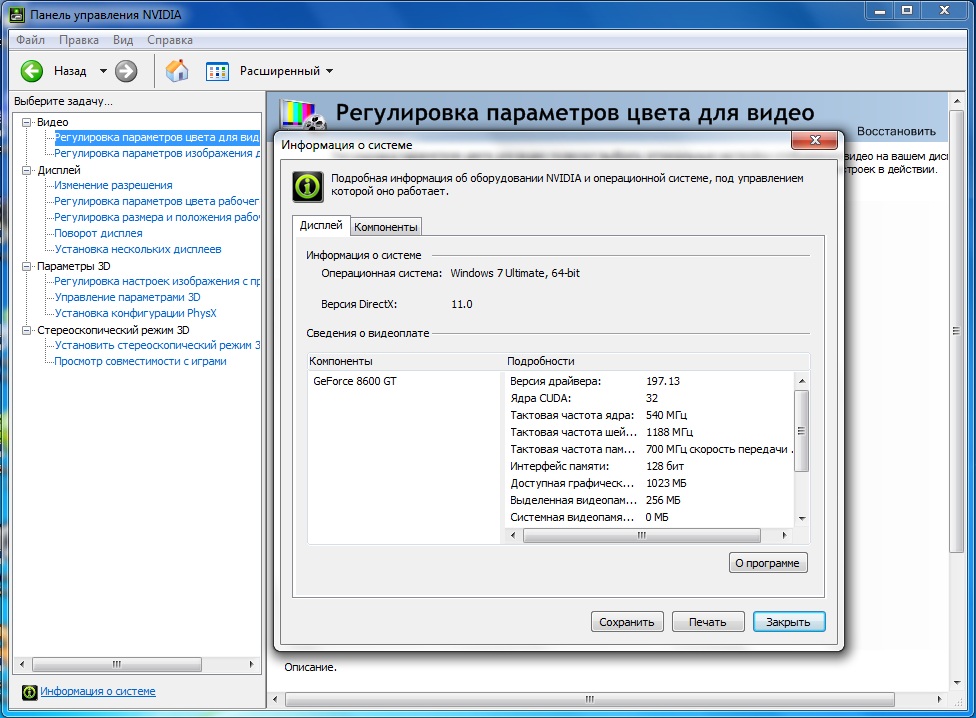Open the Справка menu
Screen dimensions: 976x718
click(x=169, y=40)
